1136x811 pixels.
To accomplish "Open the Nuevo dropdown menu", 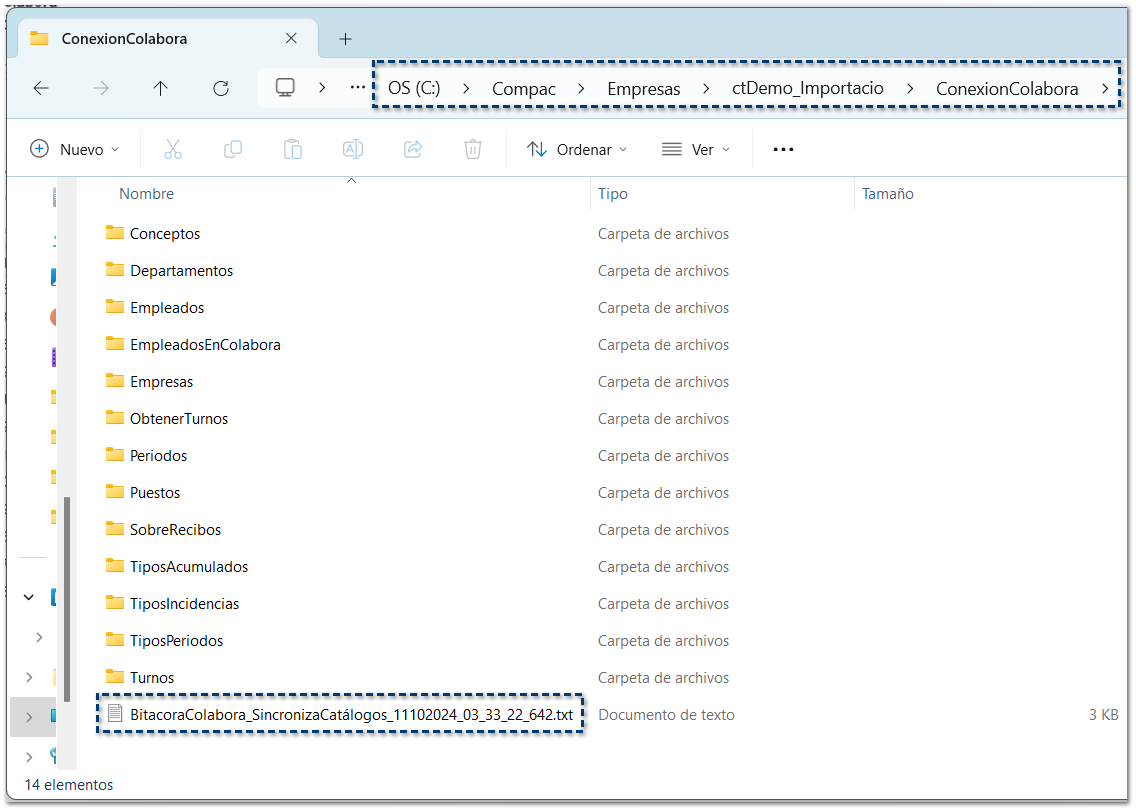I will point(75,149).
